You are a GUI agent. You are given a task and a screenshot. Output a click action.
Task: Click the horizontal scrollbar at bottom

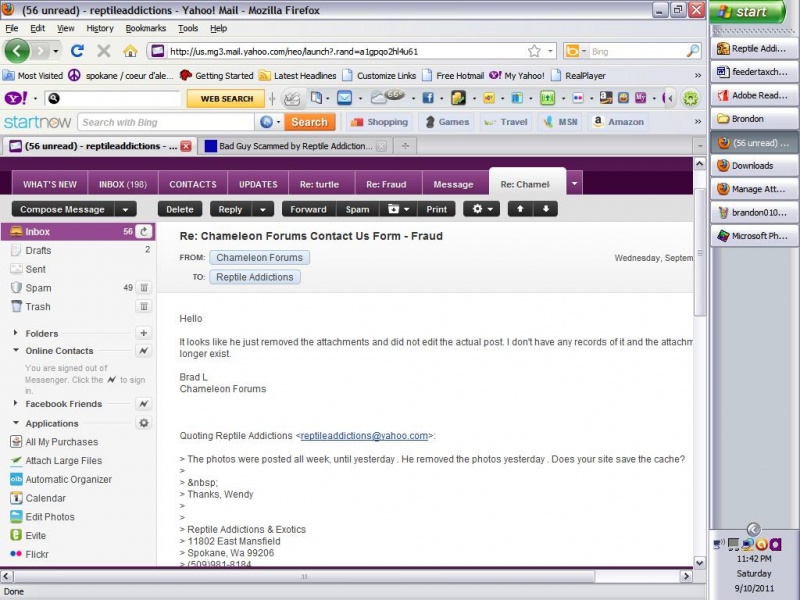(x=304, y=577)
